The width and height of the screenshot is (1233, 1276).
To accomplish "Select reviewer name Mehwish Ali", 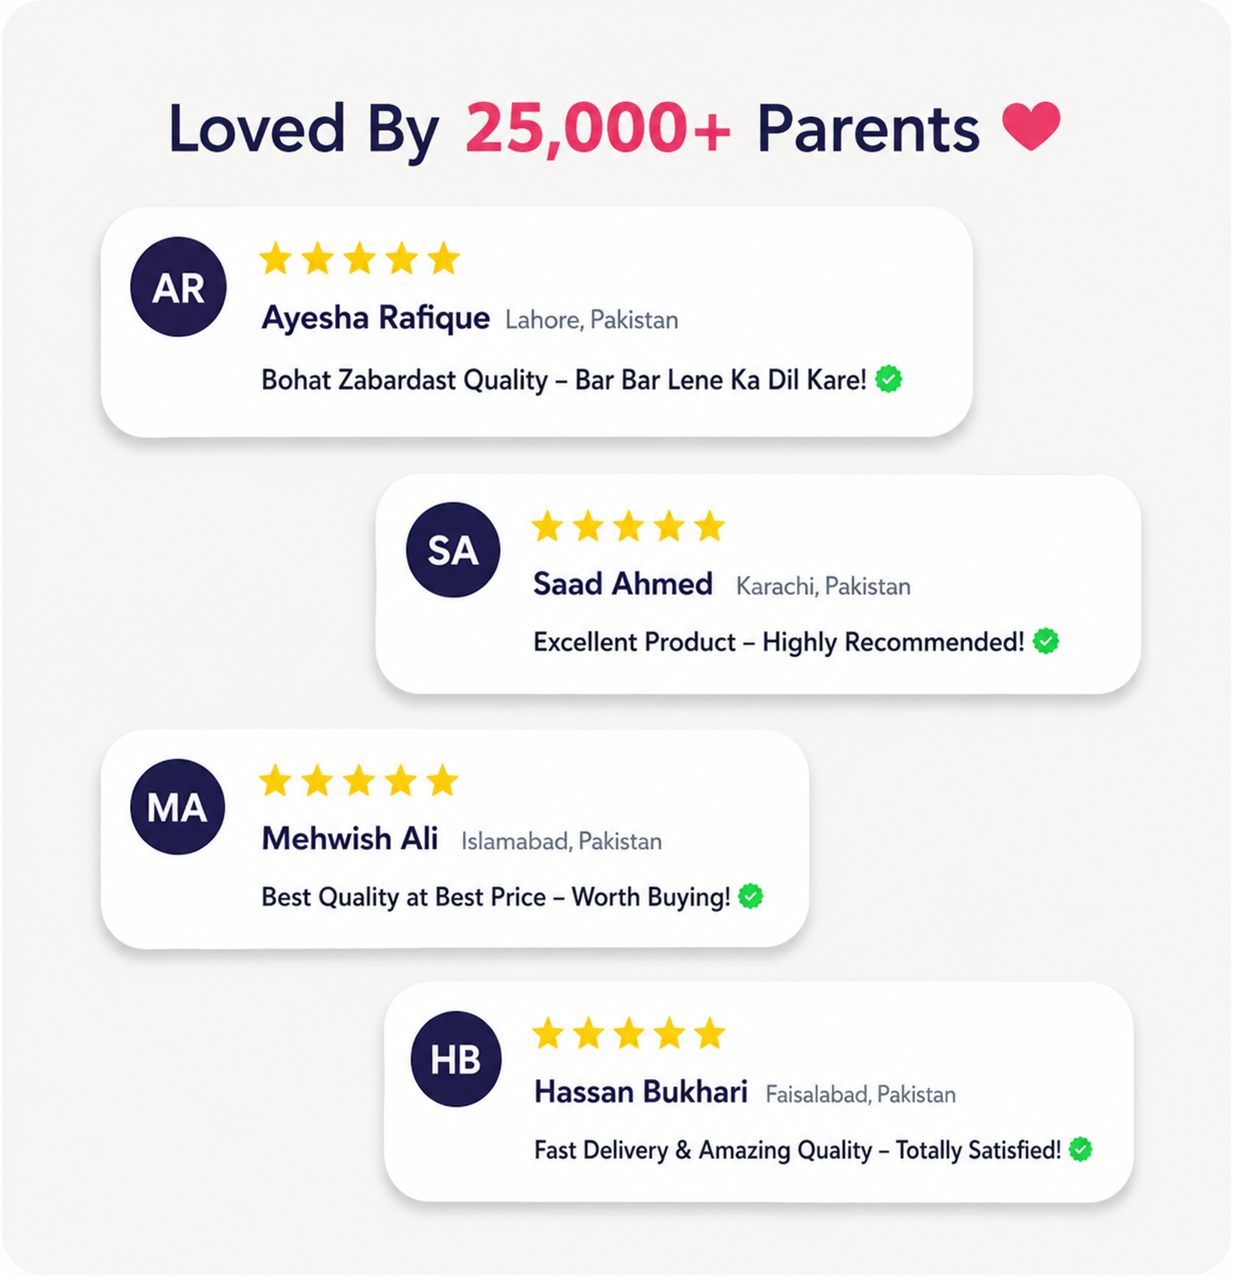I will click(350, 839).
